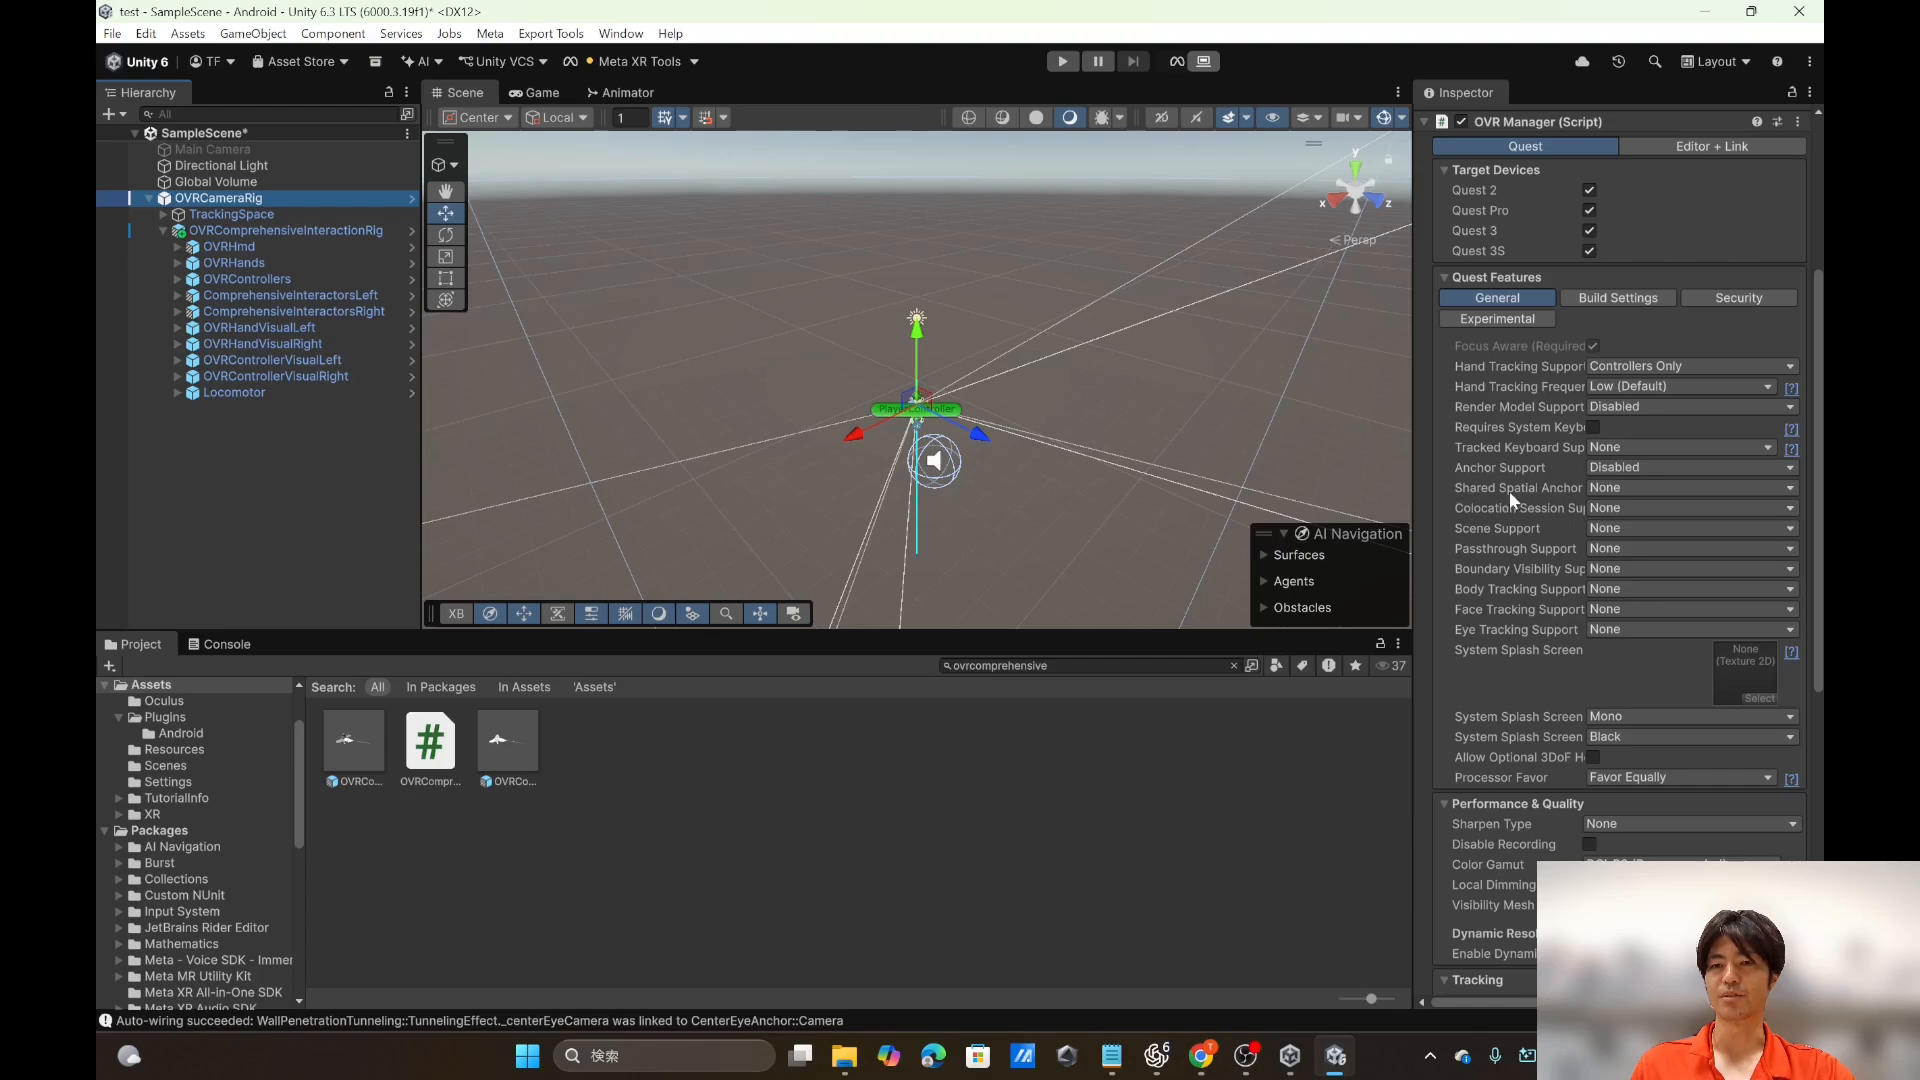Uncheck Quest 3S target device

pyautogui.click(x=1589, y=251)
